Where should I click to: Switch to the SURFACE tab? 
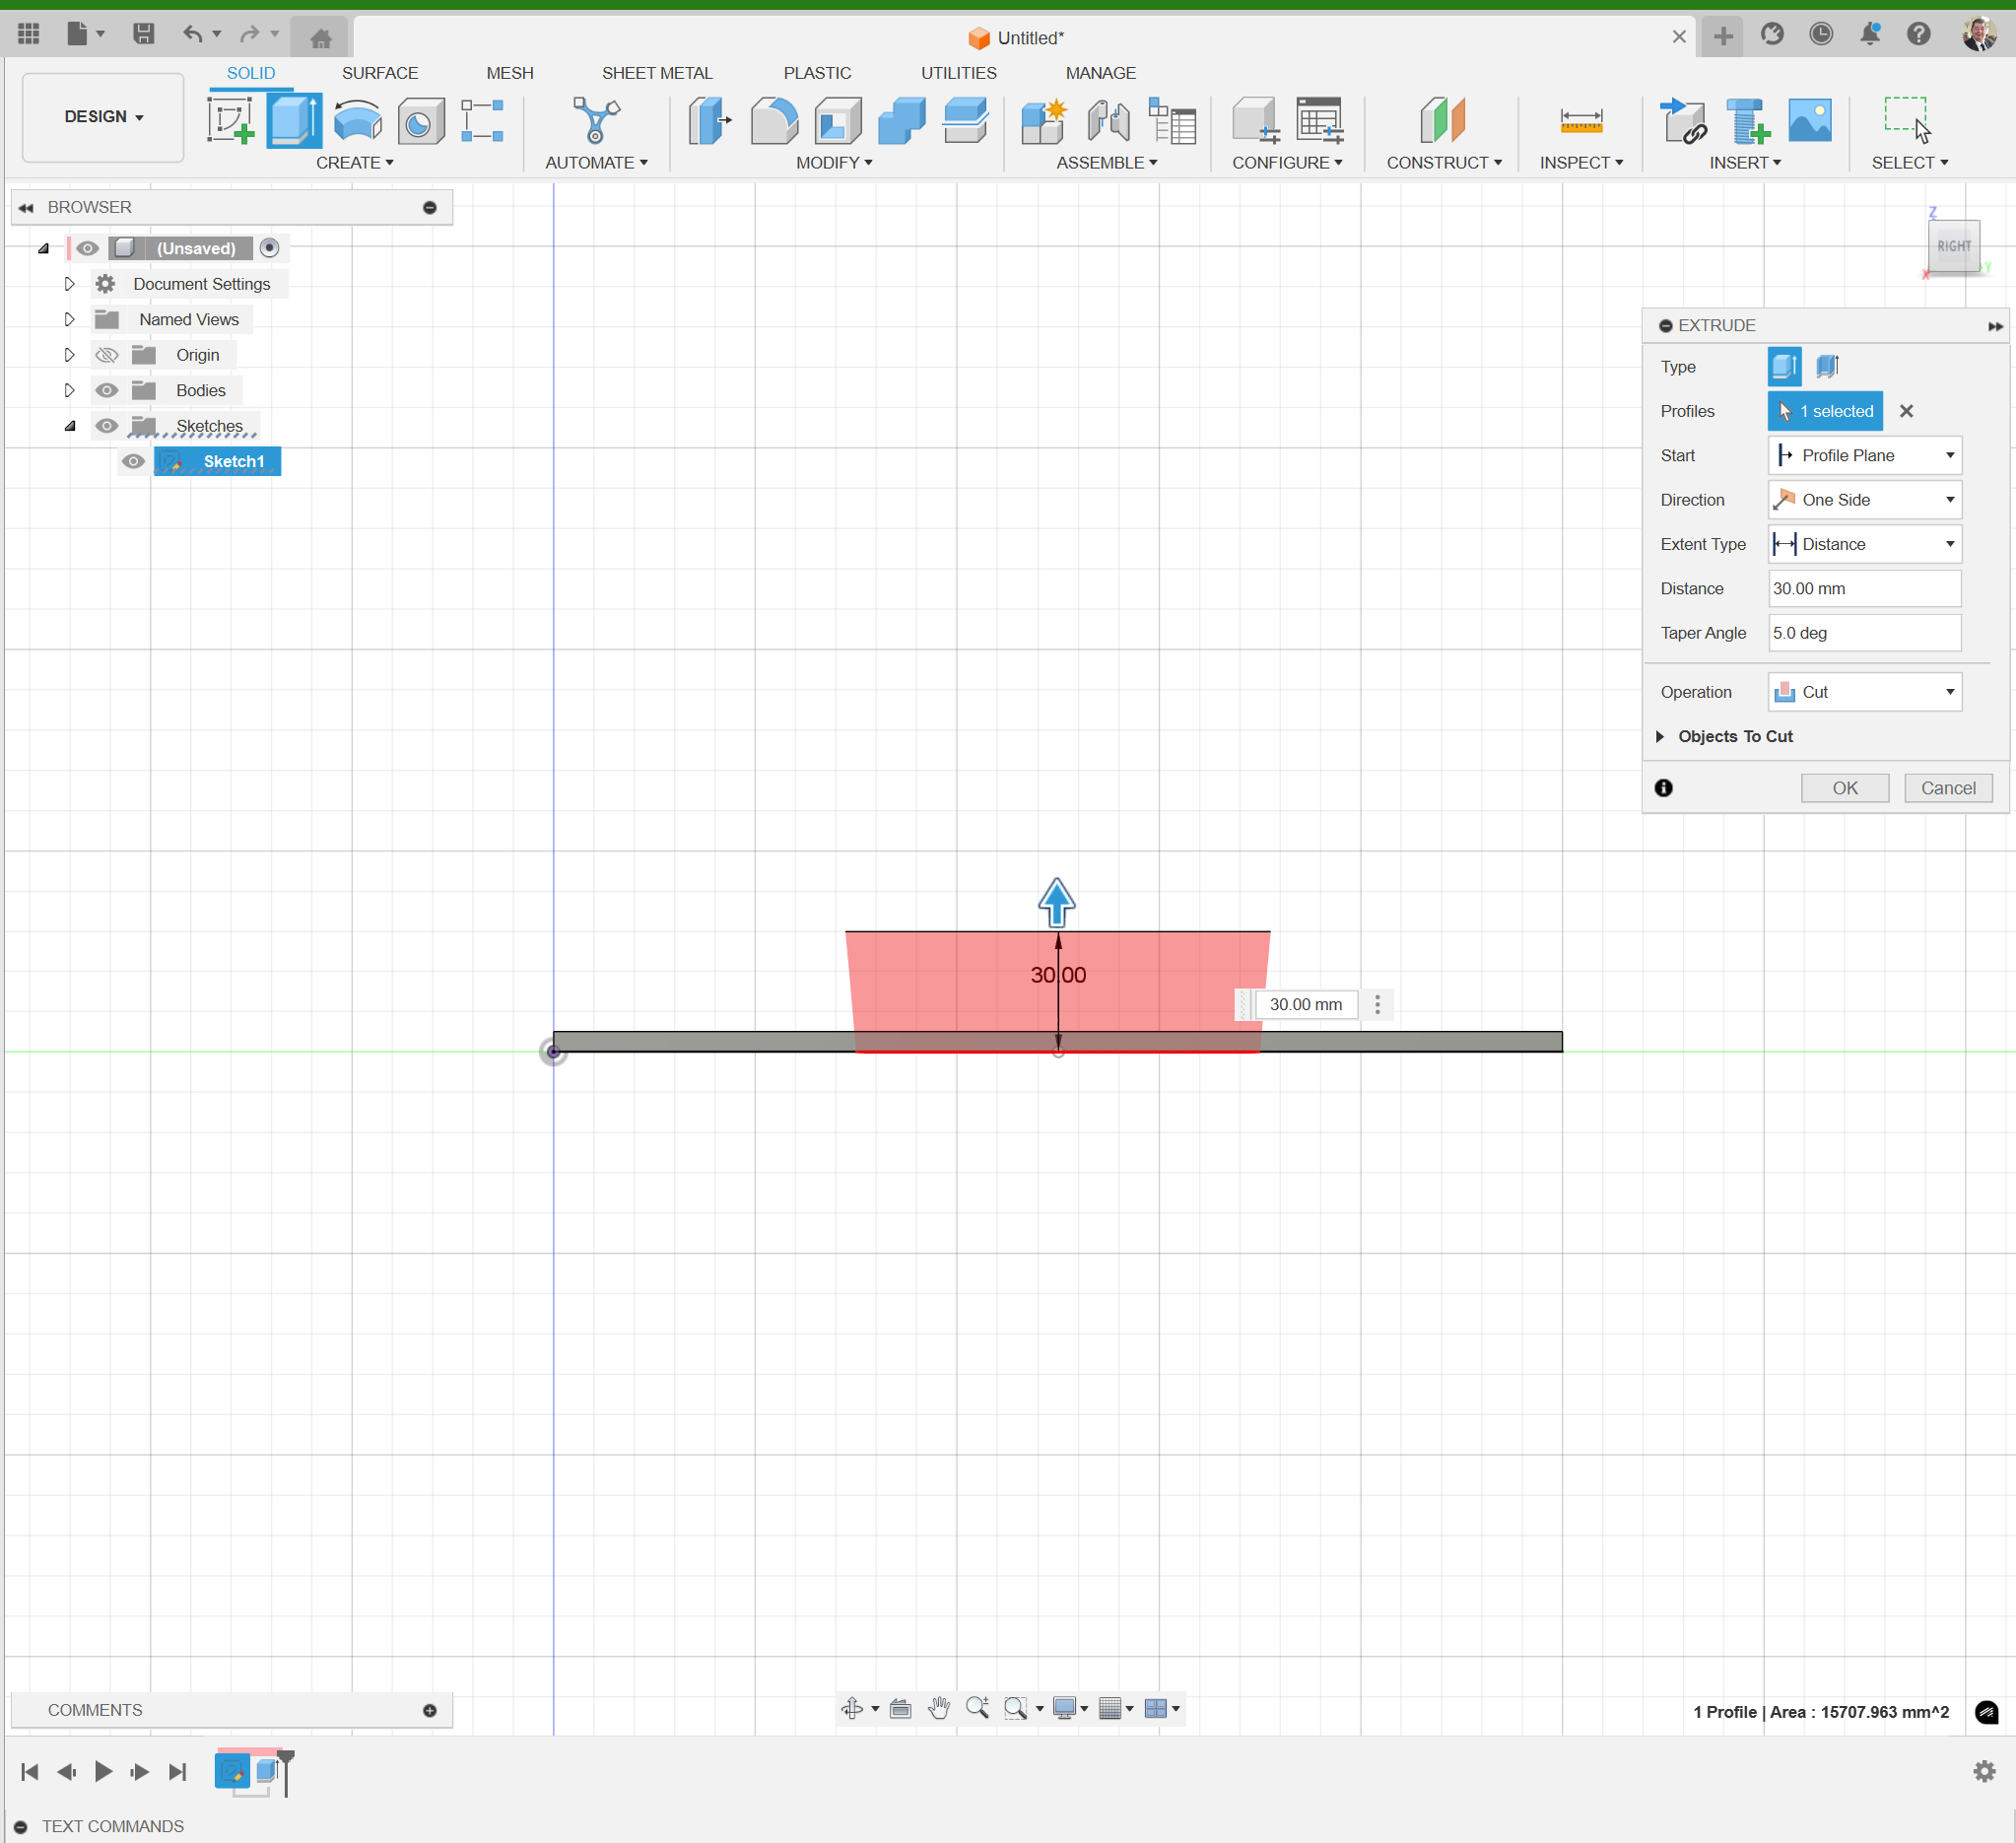coord(380,72)
